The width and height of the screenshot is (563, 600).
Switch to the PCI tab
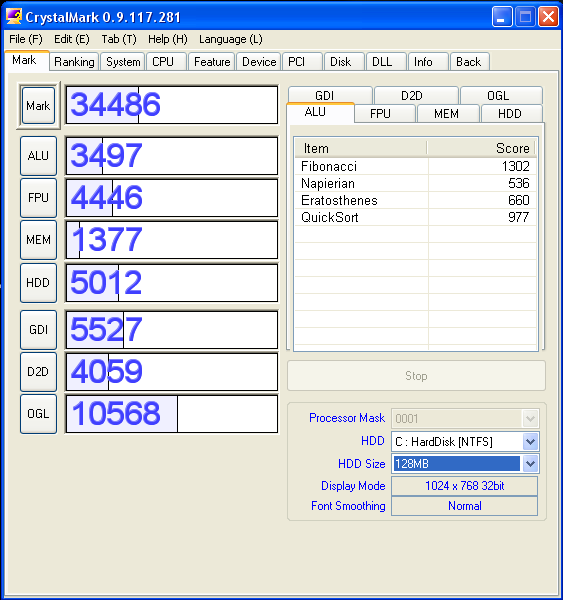pos(302,62)
